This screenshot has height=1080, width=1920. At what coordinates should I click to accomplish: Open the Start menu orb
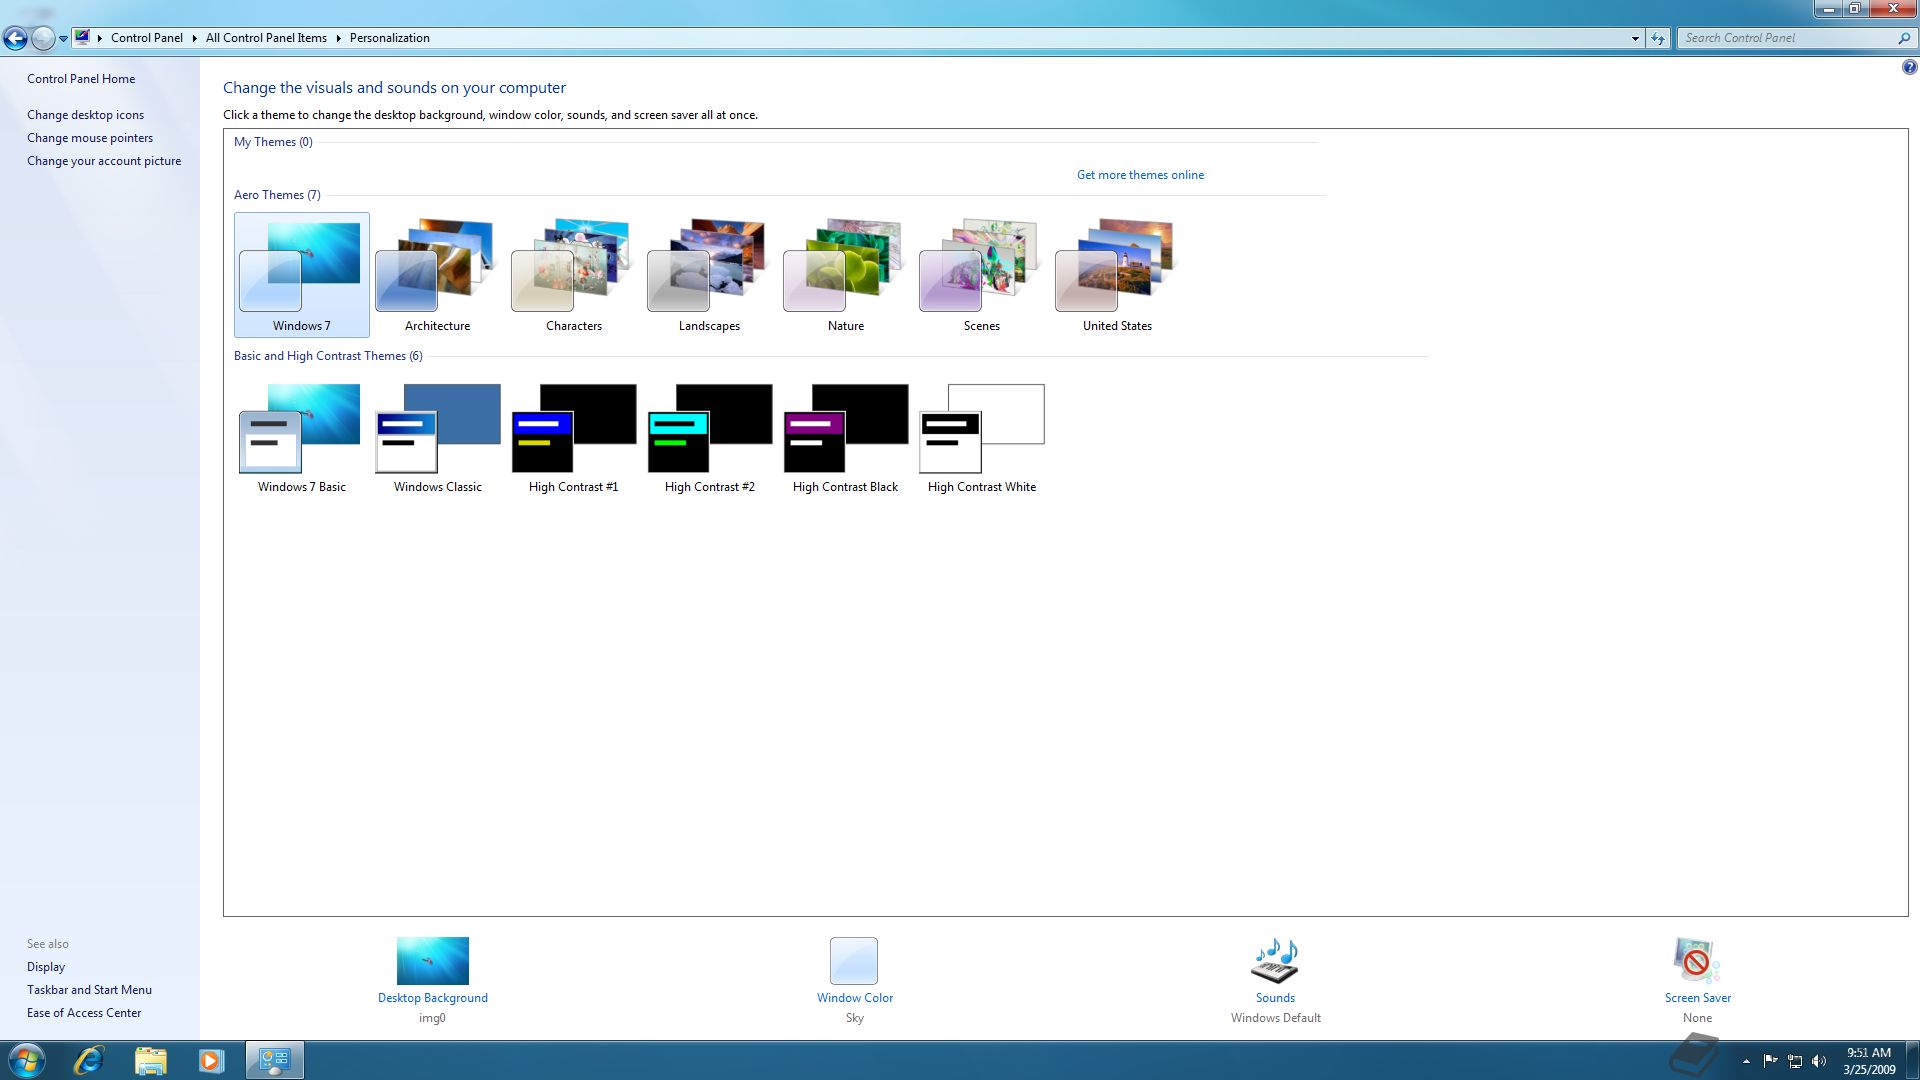(x=26, y=1060)
